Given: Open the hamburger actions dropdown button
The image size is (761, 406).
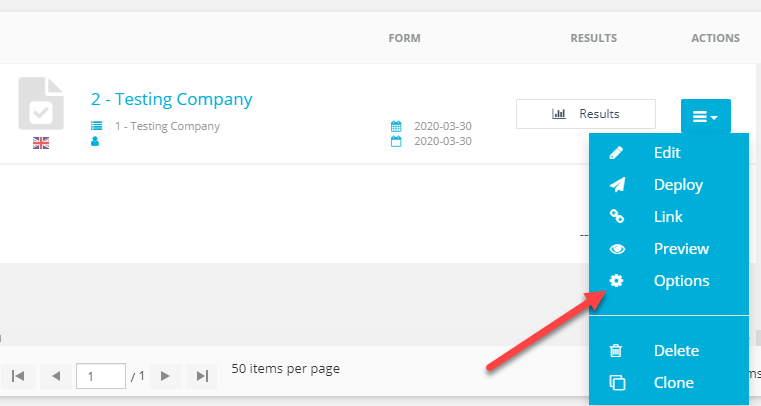Looking at the screenshot, I should [x=706, y=116].
